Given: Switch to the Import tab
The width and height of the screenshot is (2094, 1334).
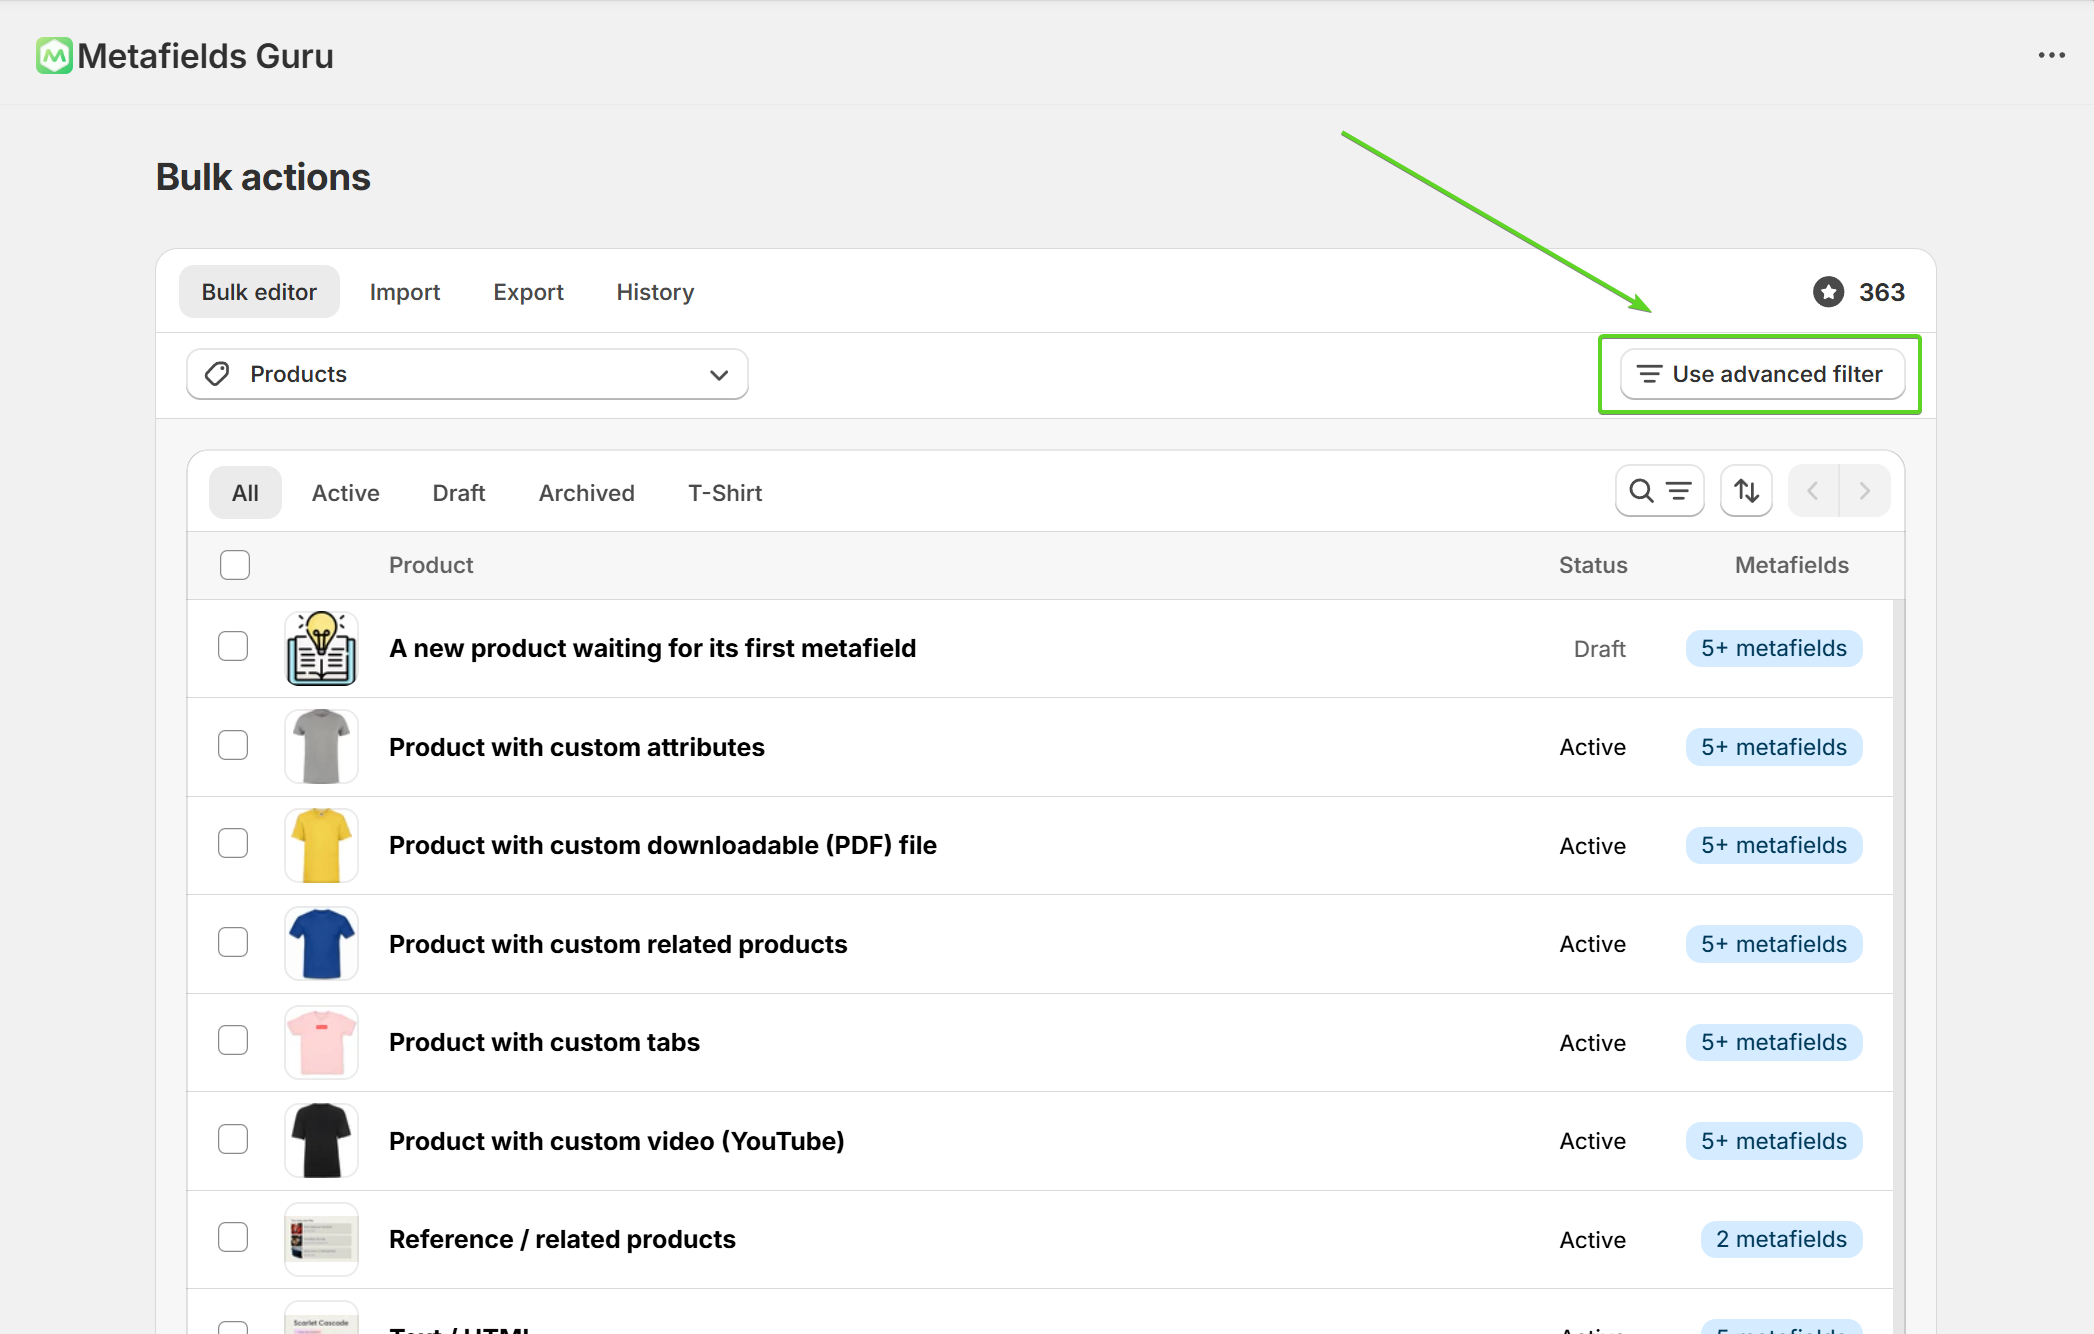Looking at the screenshot, I should pos(404,292).
